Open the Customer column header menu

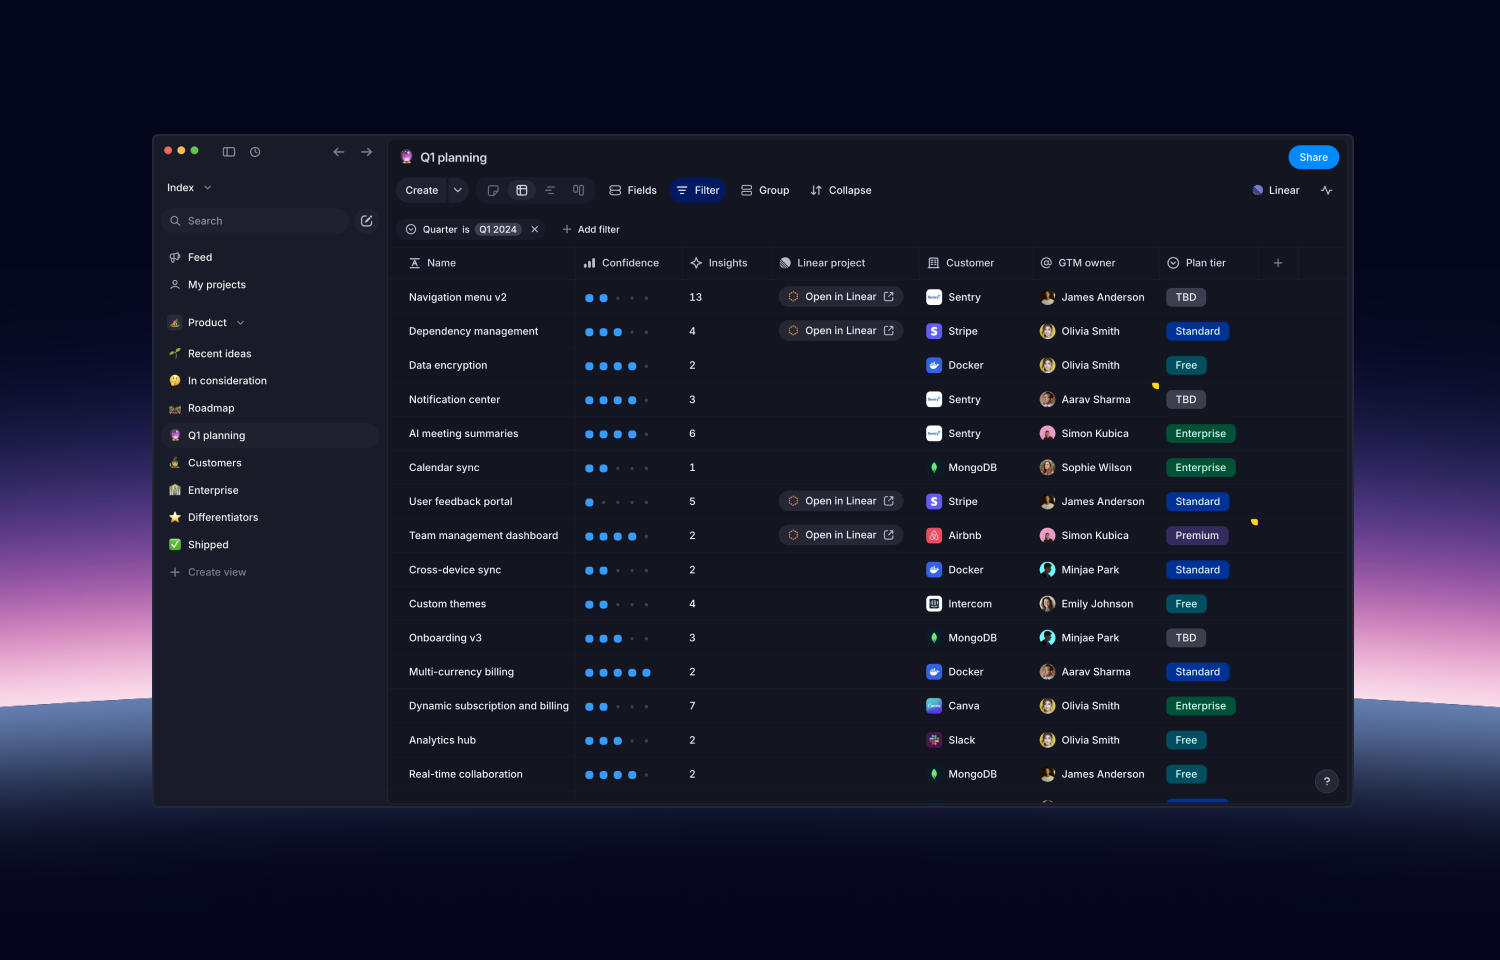(x=961, y=263)
